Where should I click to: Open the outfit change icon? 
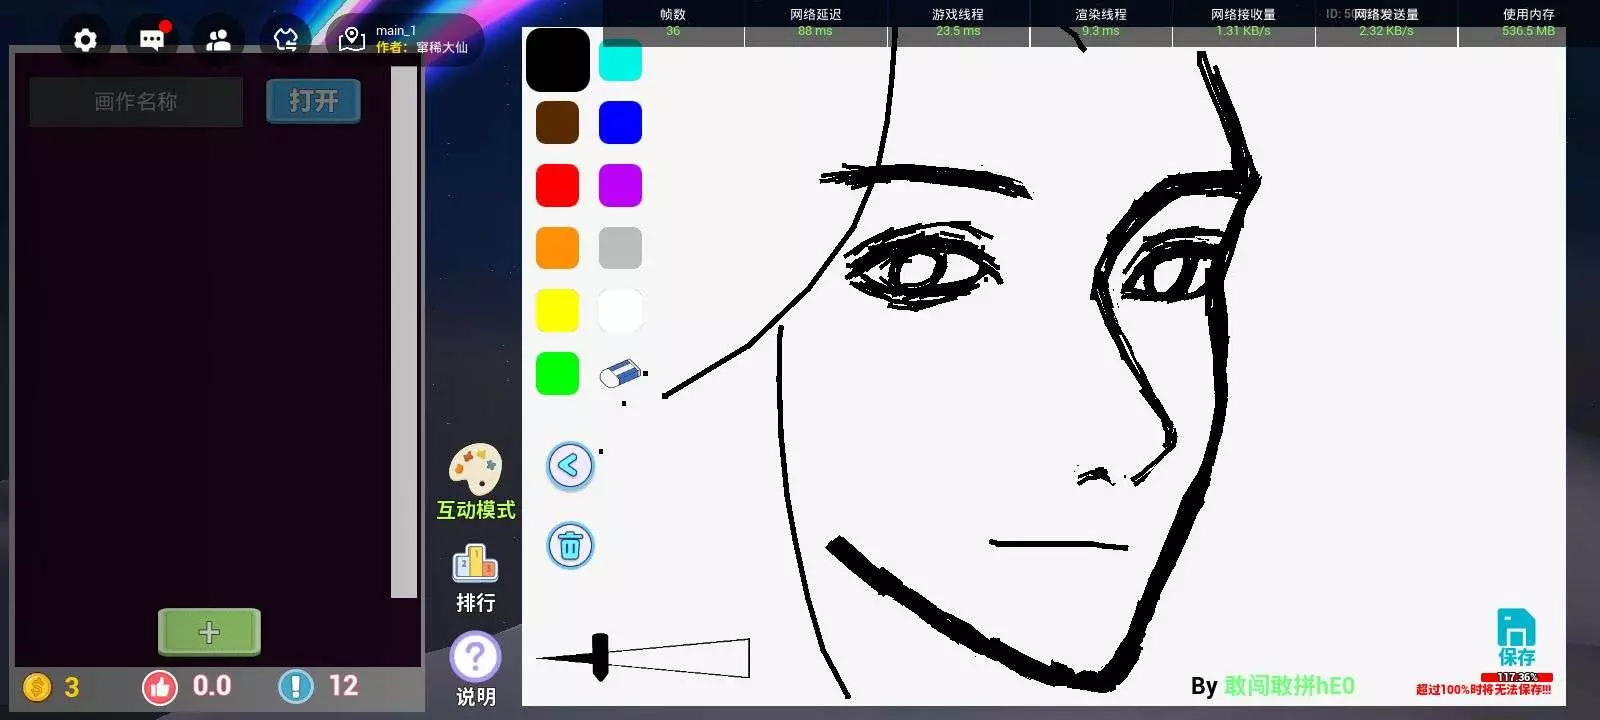(x=285, y=40)
